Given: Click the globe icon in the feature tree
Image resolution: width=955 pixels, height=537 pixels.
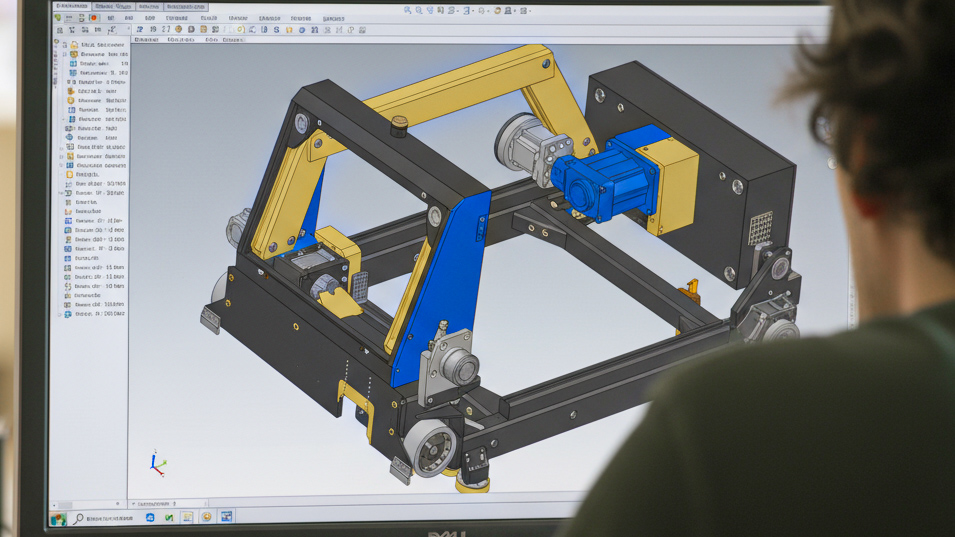Looking at the screenshot, I should click(x=69, y=138).
